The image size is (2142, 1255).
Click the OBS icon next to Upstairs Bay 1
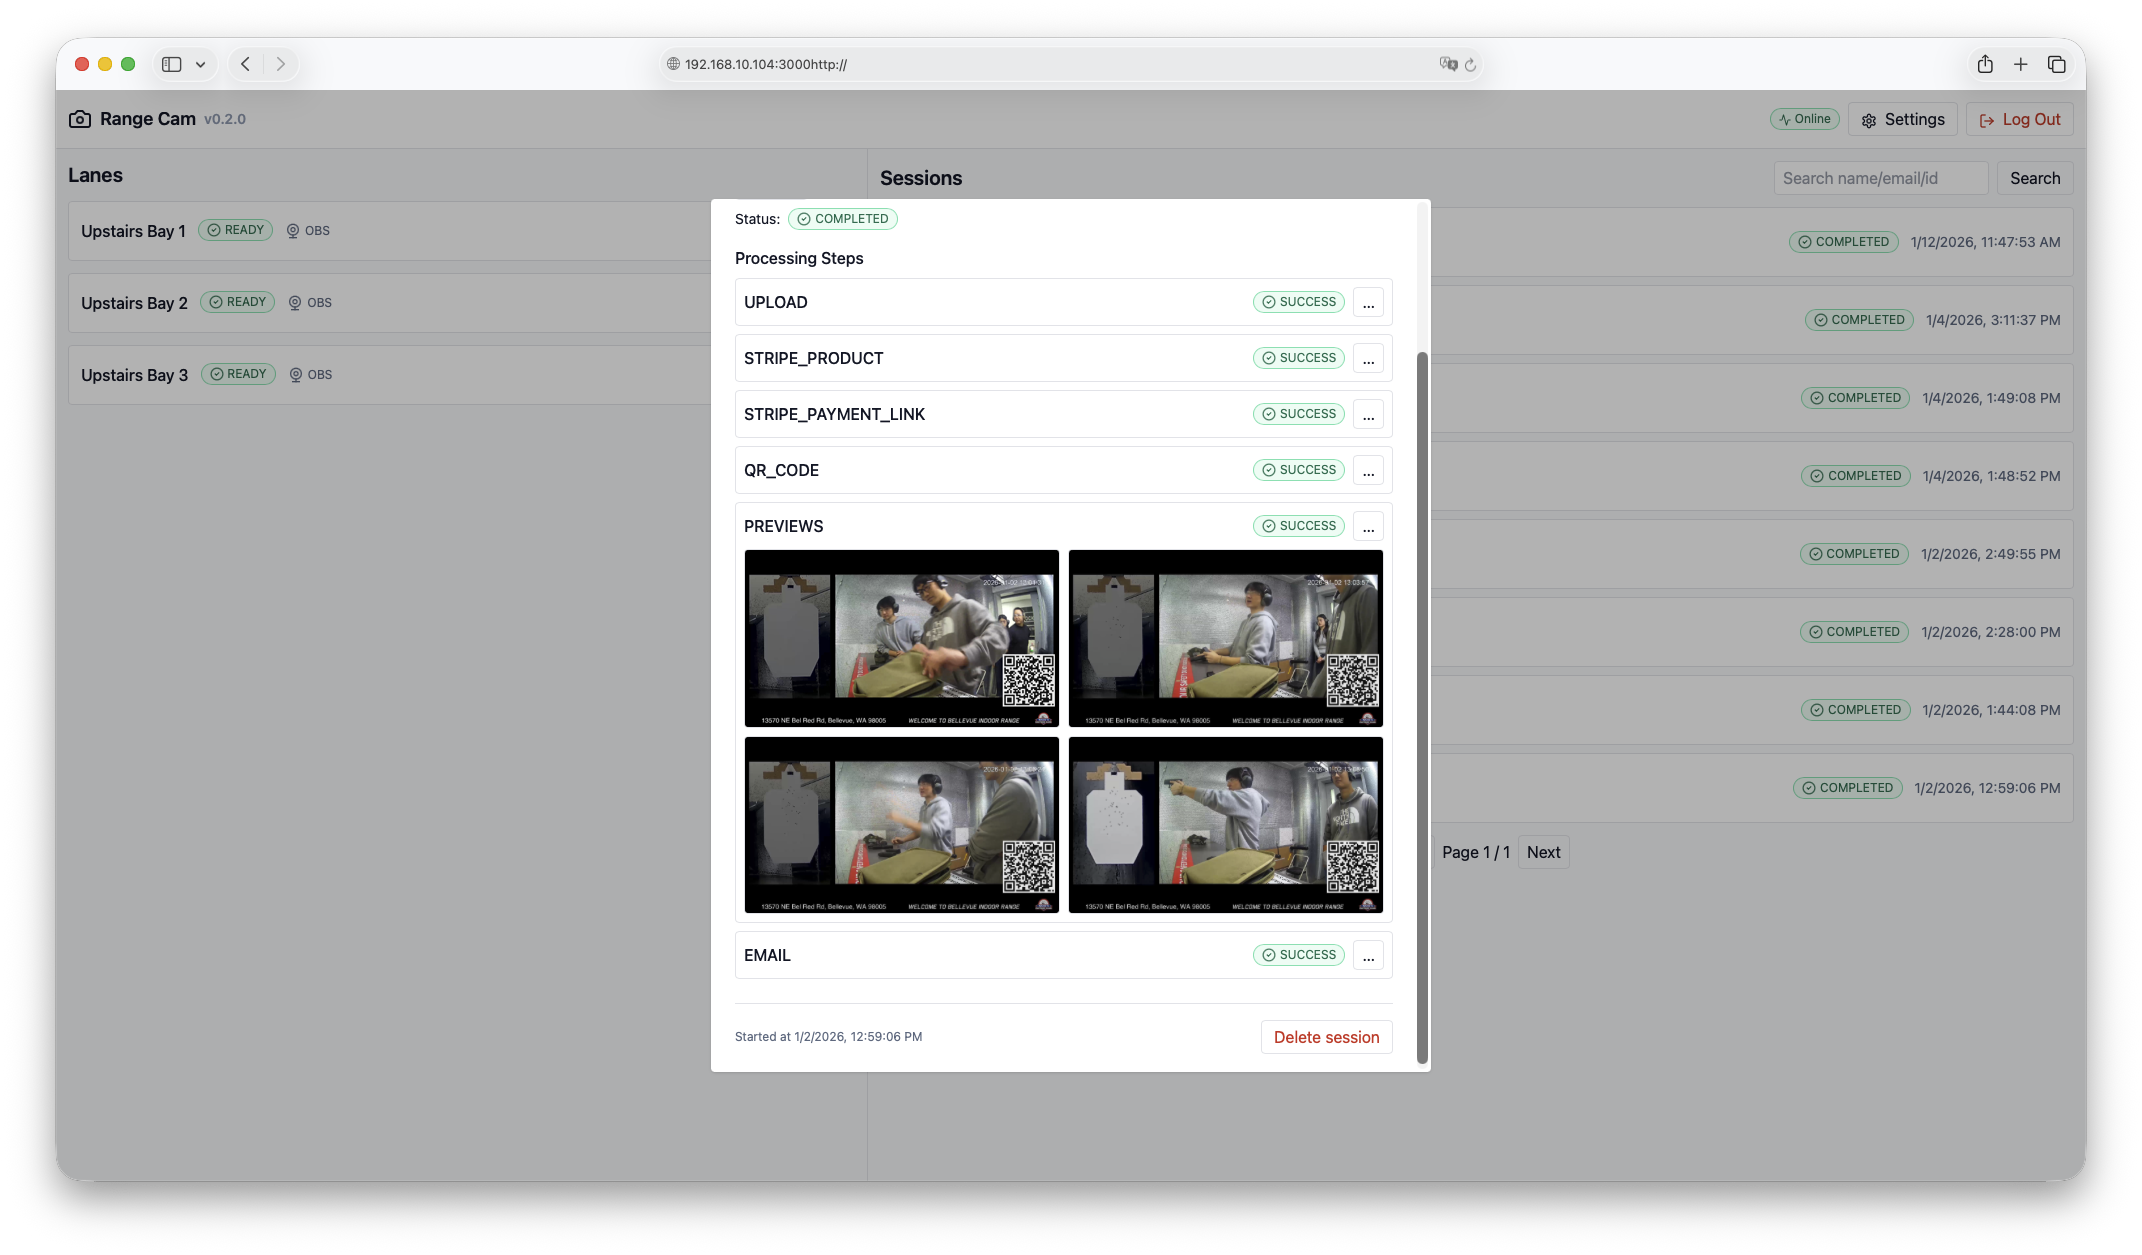(x=293, y=230)
